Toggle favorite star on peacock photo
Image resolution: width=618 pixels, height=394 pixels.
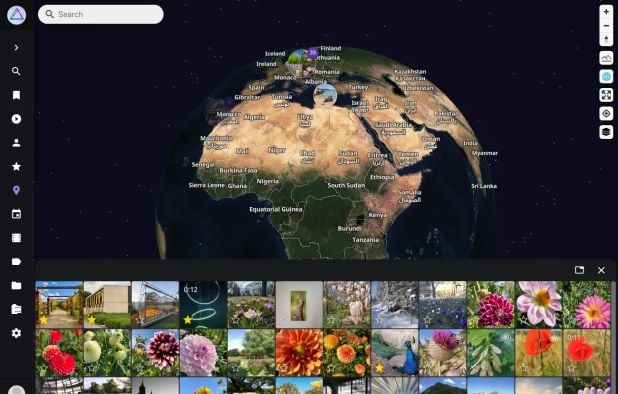pyautogui.click(x=379, y=368)
